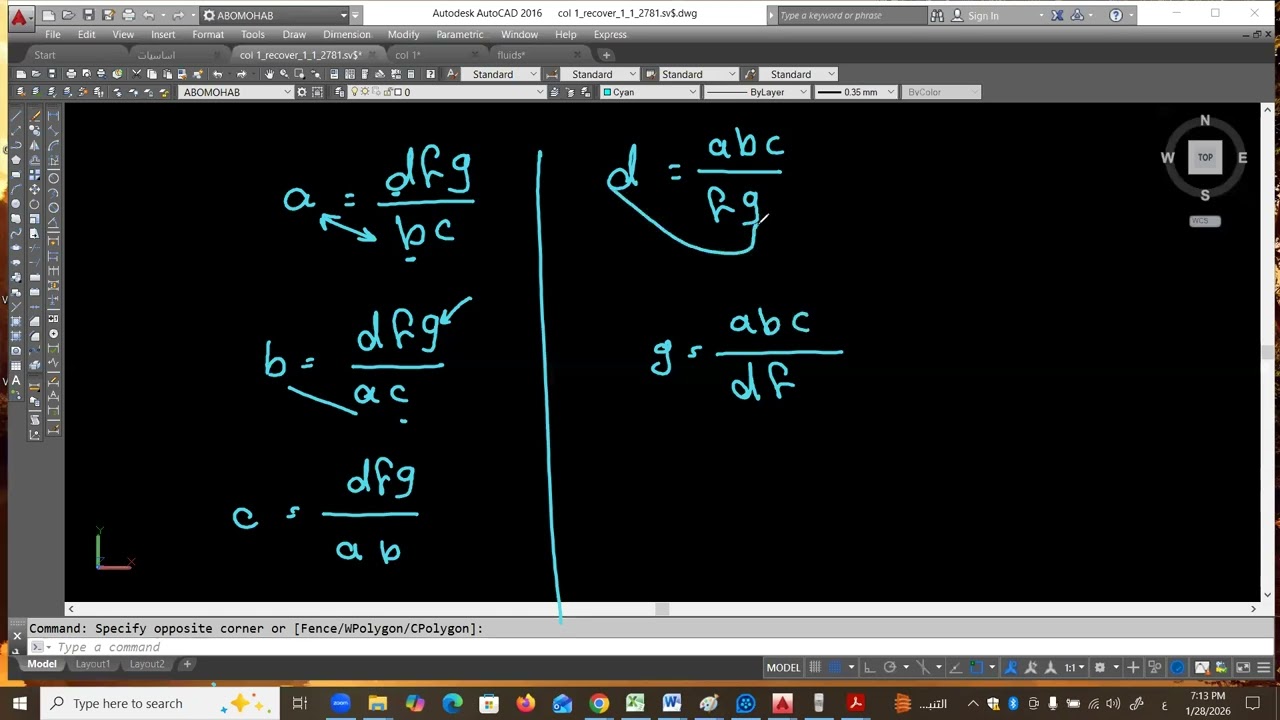Open the Draw menu
Image resolution: width=1280 pixels, height=720 pixels.
coord(294,34)
